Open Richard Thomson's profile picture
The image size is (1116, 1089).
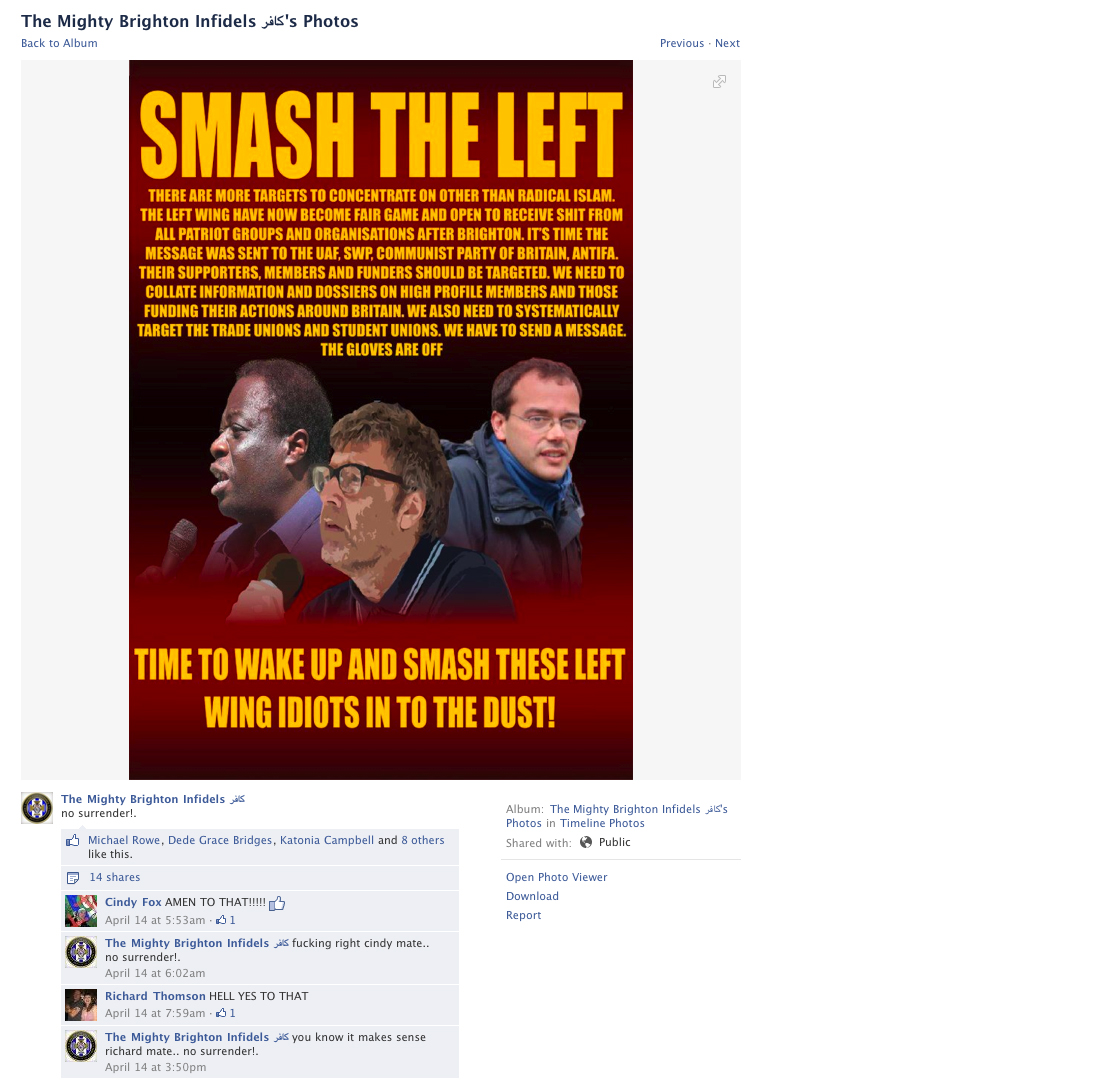[x=81, y=1005]
